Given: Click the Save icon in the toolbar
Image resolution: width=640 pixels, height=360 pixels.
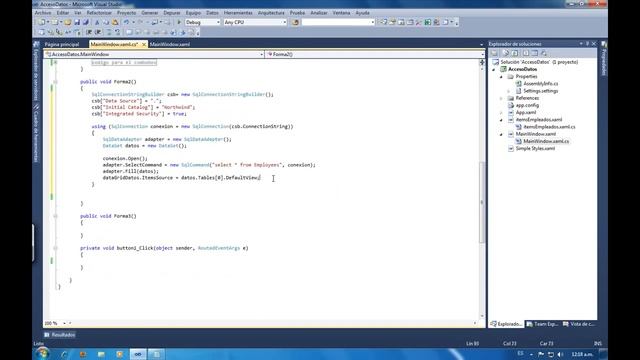Looking at the screenshot, I should coord(77,22).
